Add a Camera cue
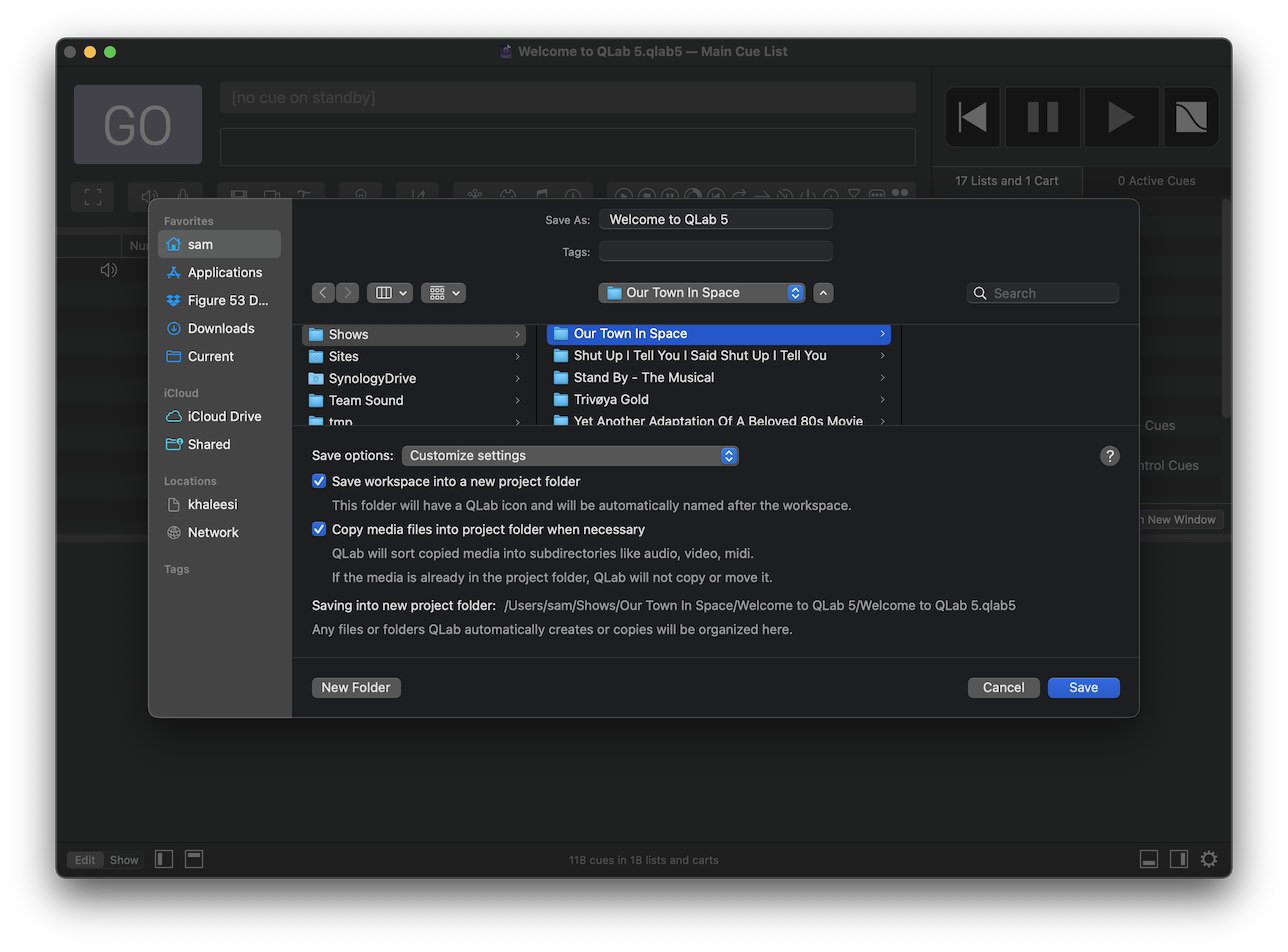The image size is (1288, 952). (270, 196)
